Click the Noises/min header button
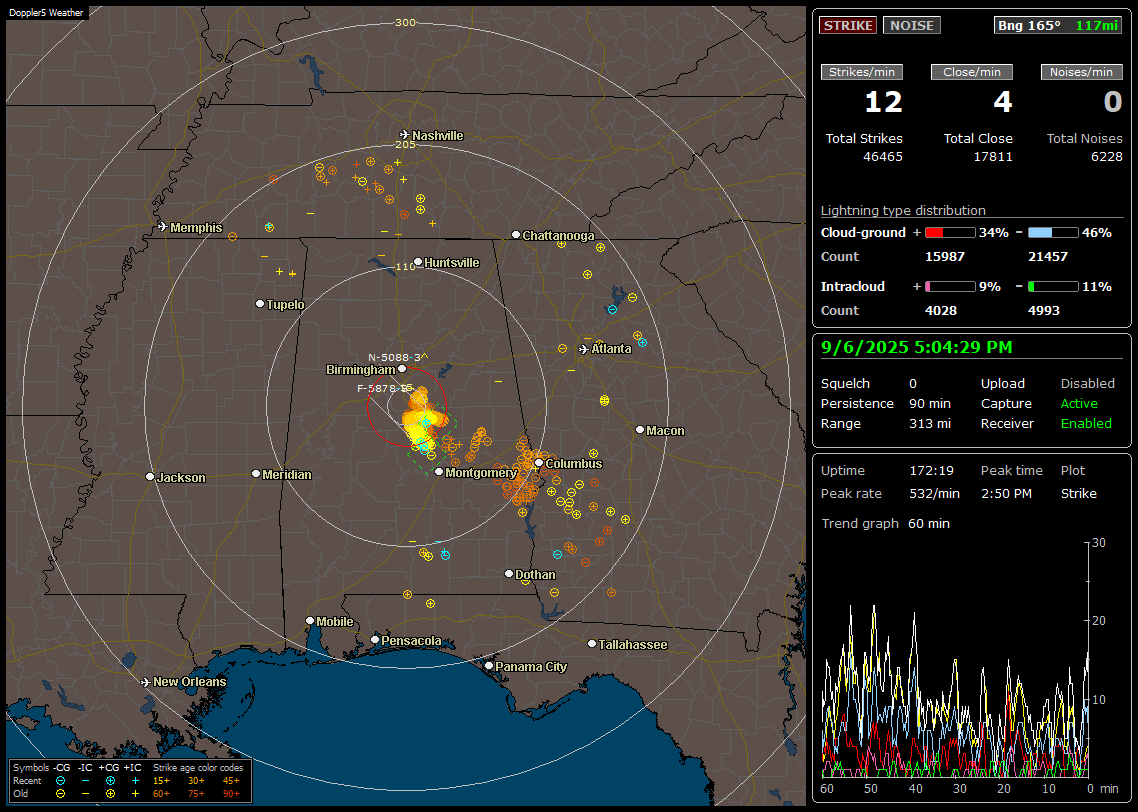 [1081, 72]
